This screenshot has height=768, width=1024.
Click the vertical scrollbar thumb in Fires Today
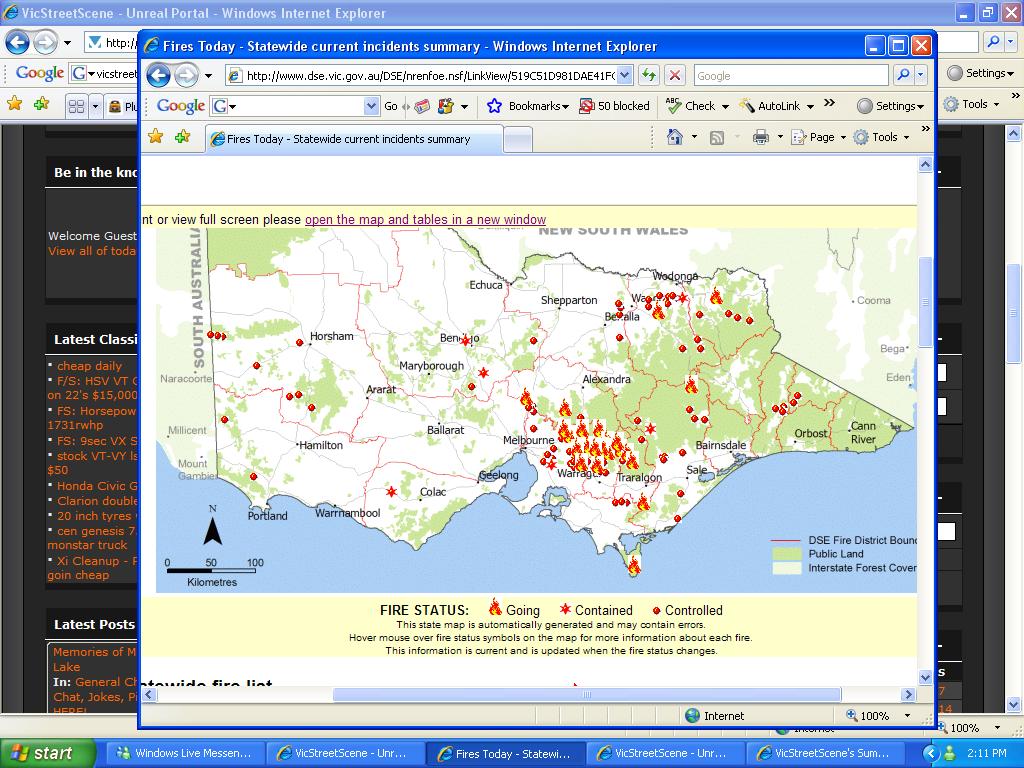pos(925,302)
